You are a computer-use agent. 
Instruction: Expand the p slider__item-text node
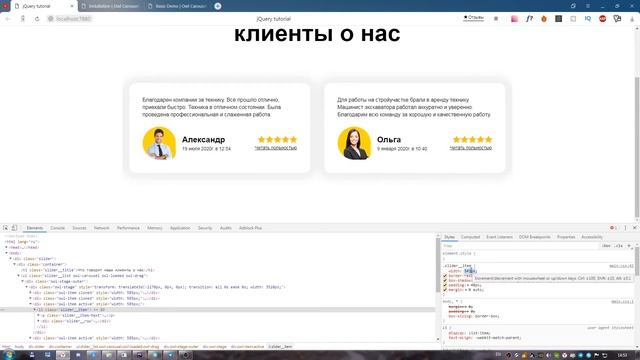(x=39, y=316)
